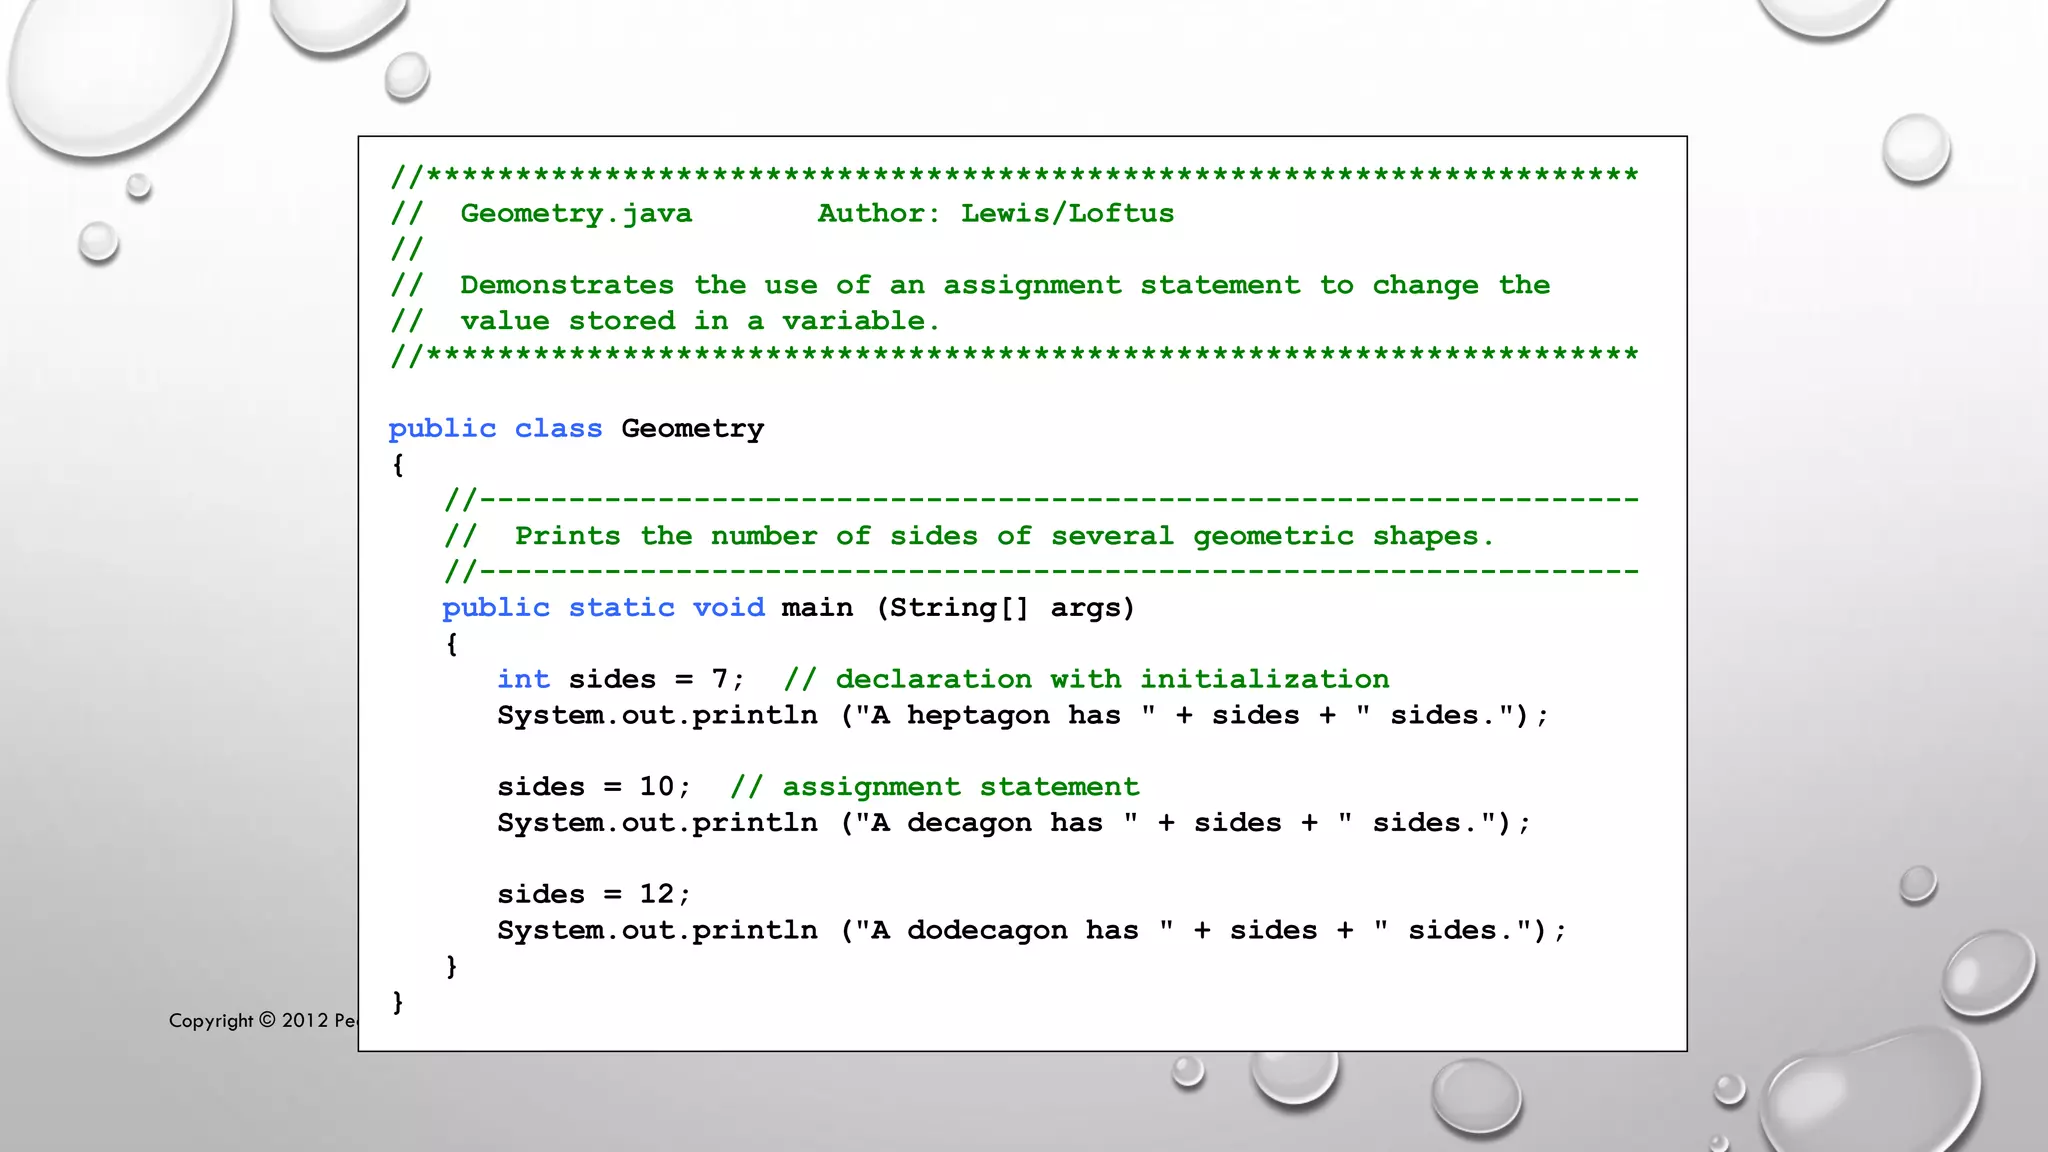Click the println line containing 'A dodecagon has'
This screenshot has height=1152, width=2048.
tap(1032, 931)
